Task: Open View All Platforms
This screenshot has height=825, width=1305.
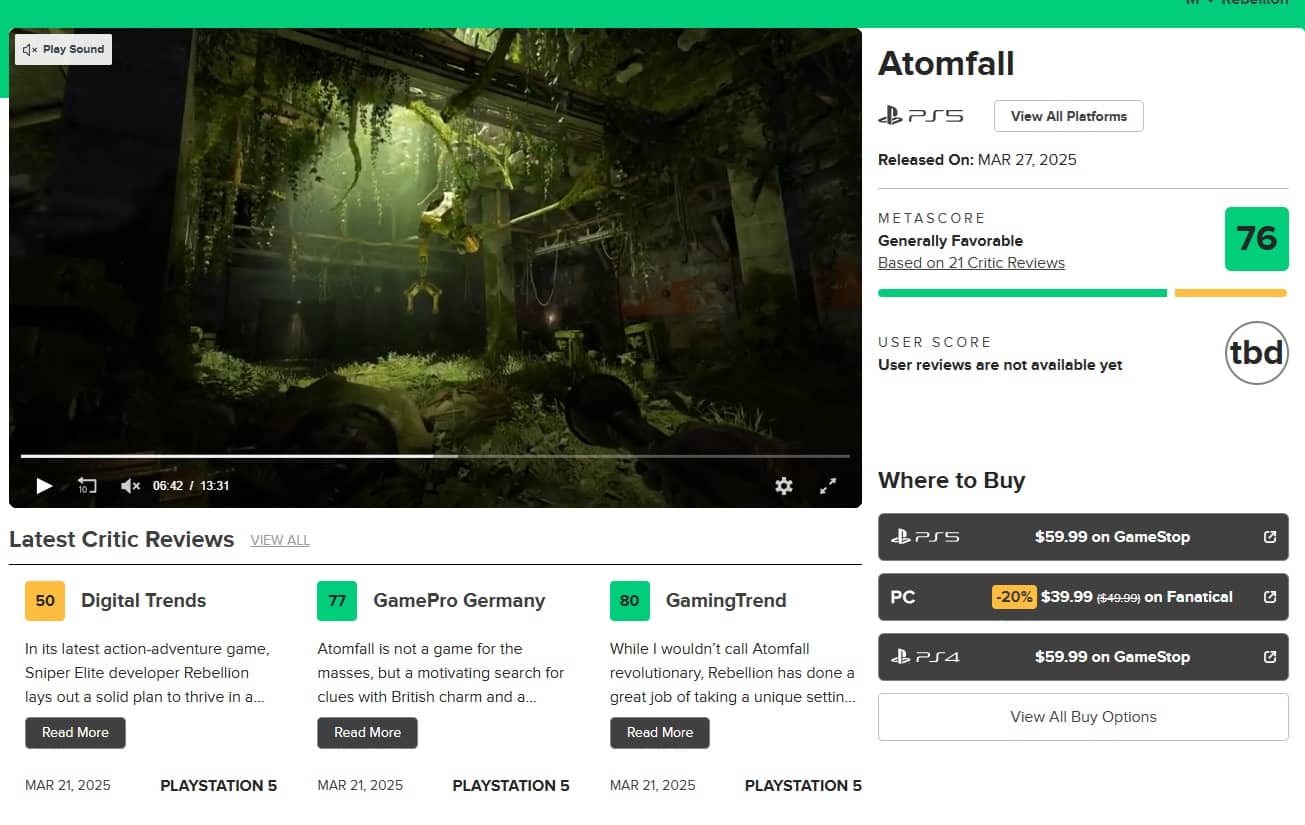Action: point(1068,116)
